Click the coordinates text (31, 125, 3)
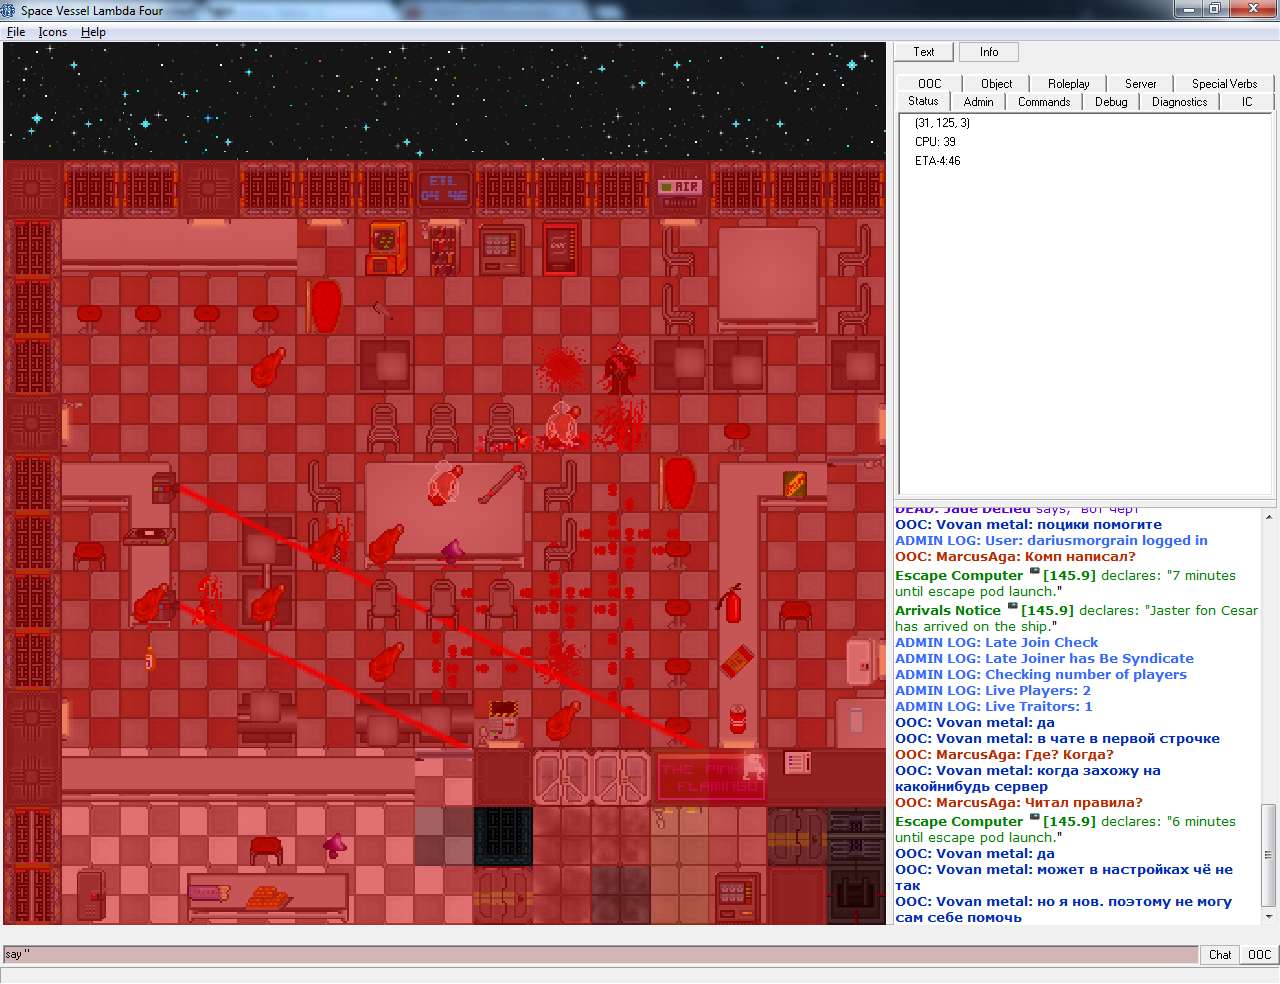The width and height of the screenshot is (1280, 984). pyautogui.click(x=942, y=123)
